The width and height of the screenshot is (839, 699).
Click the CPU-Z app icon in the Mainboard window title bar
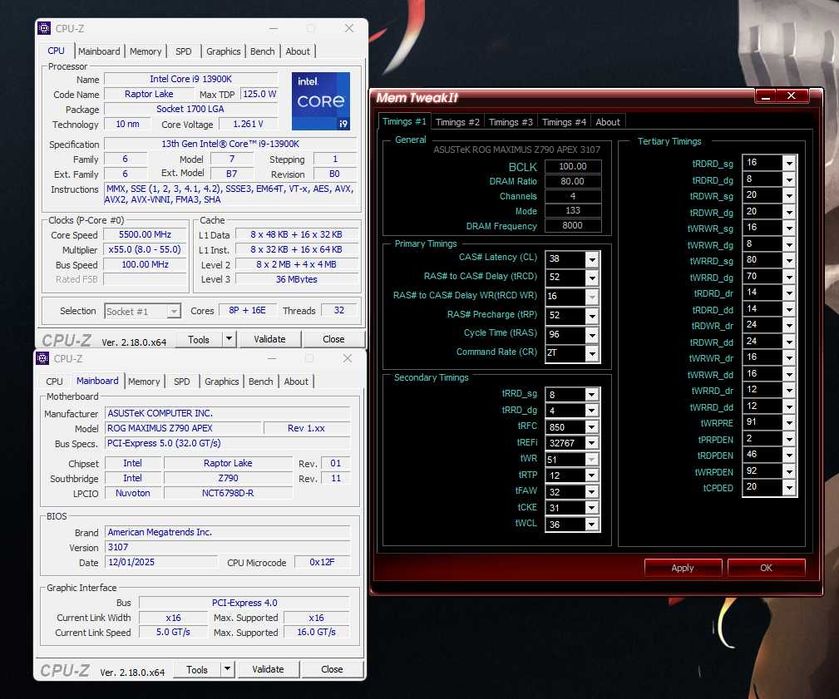pos(43,358)
